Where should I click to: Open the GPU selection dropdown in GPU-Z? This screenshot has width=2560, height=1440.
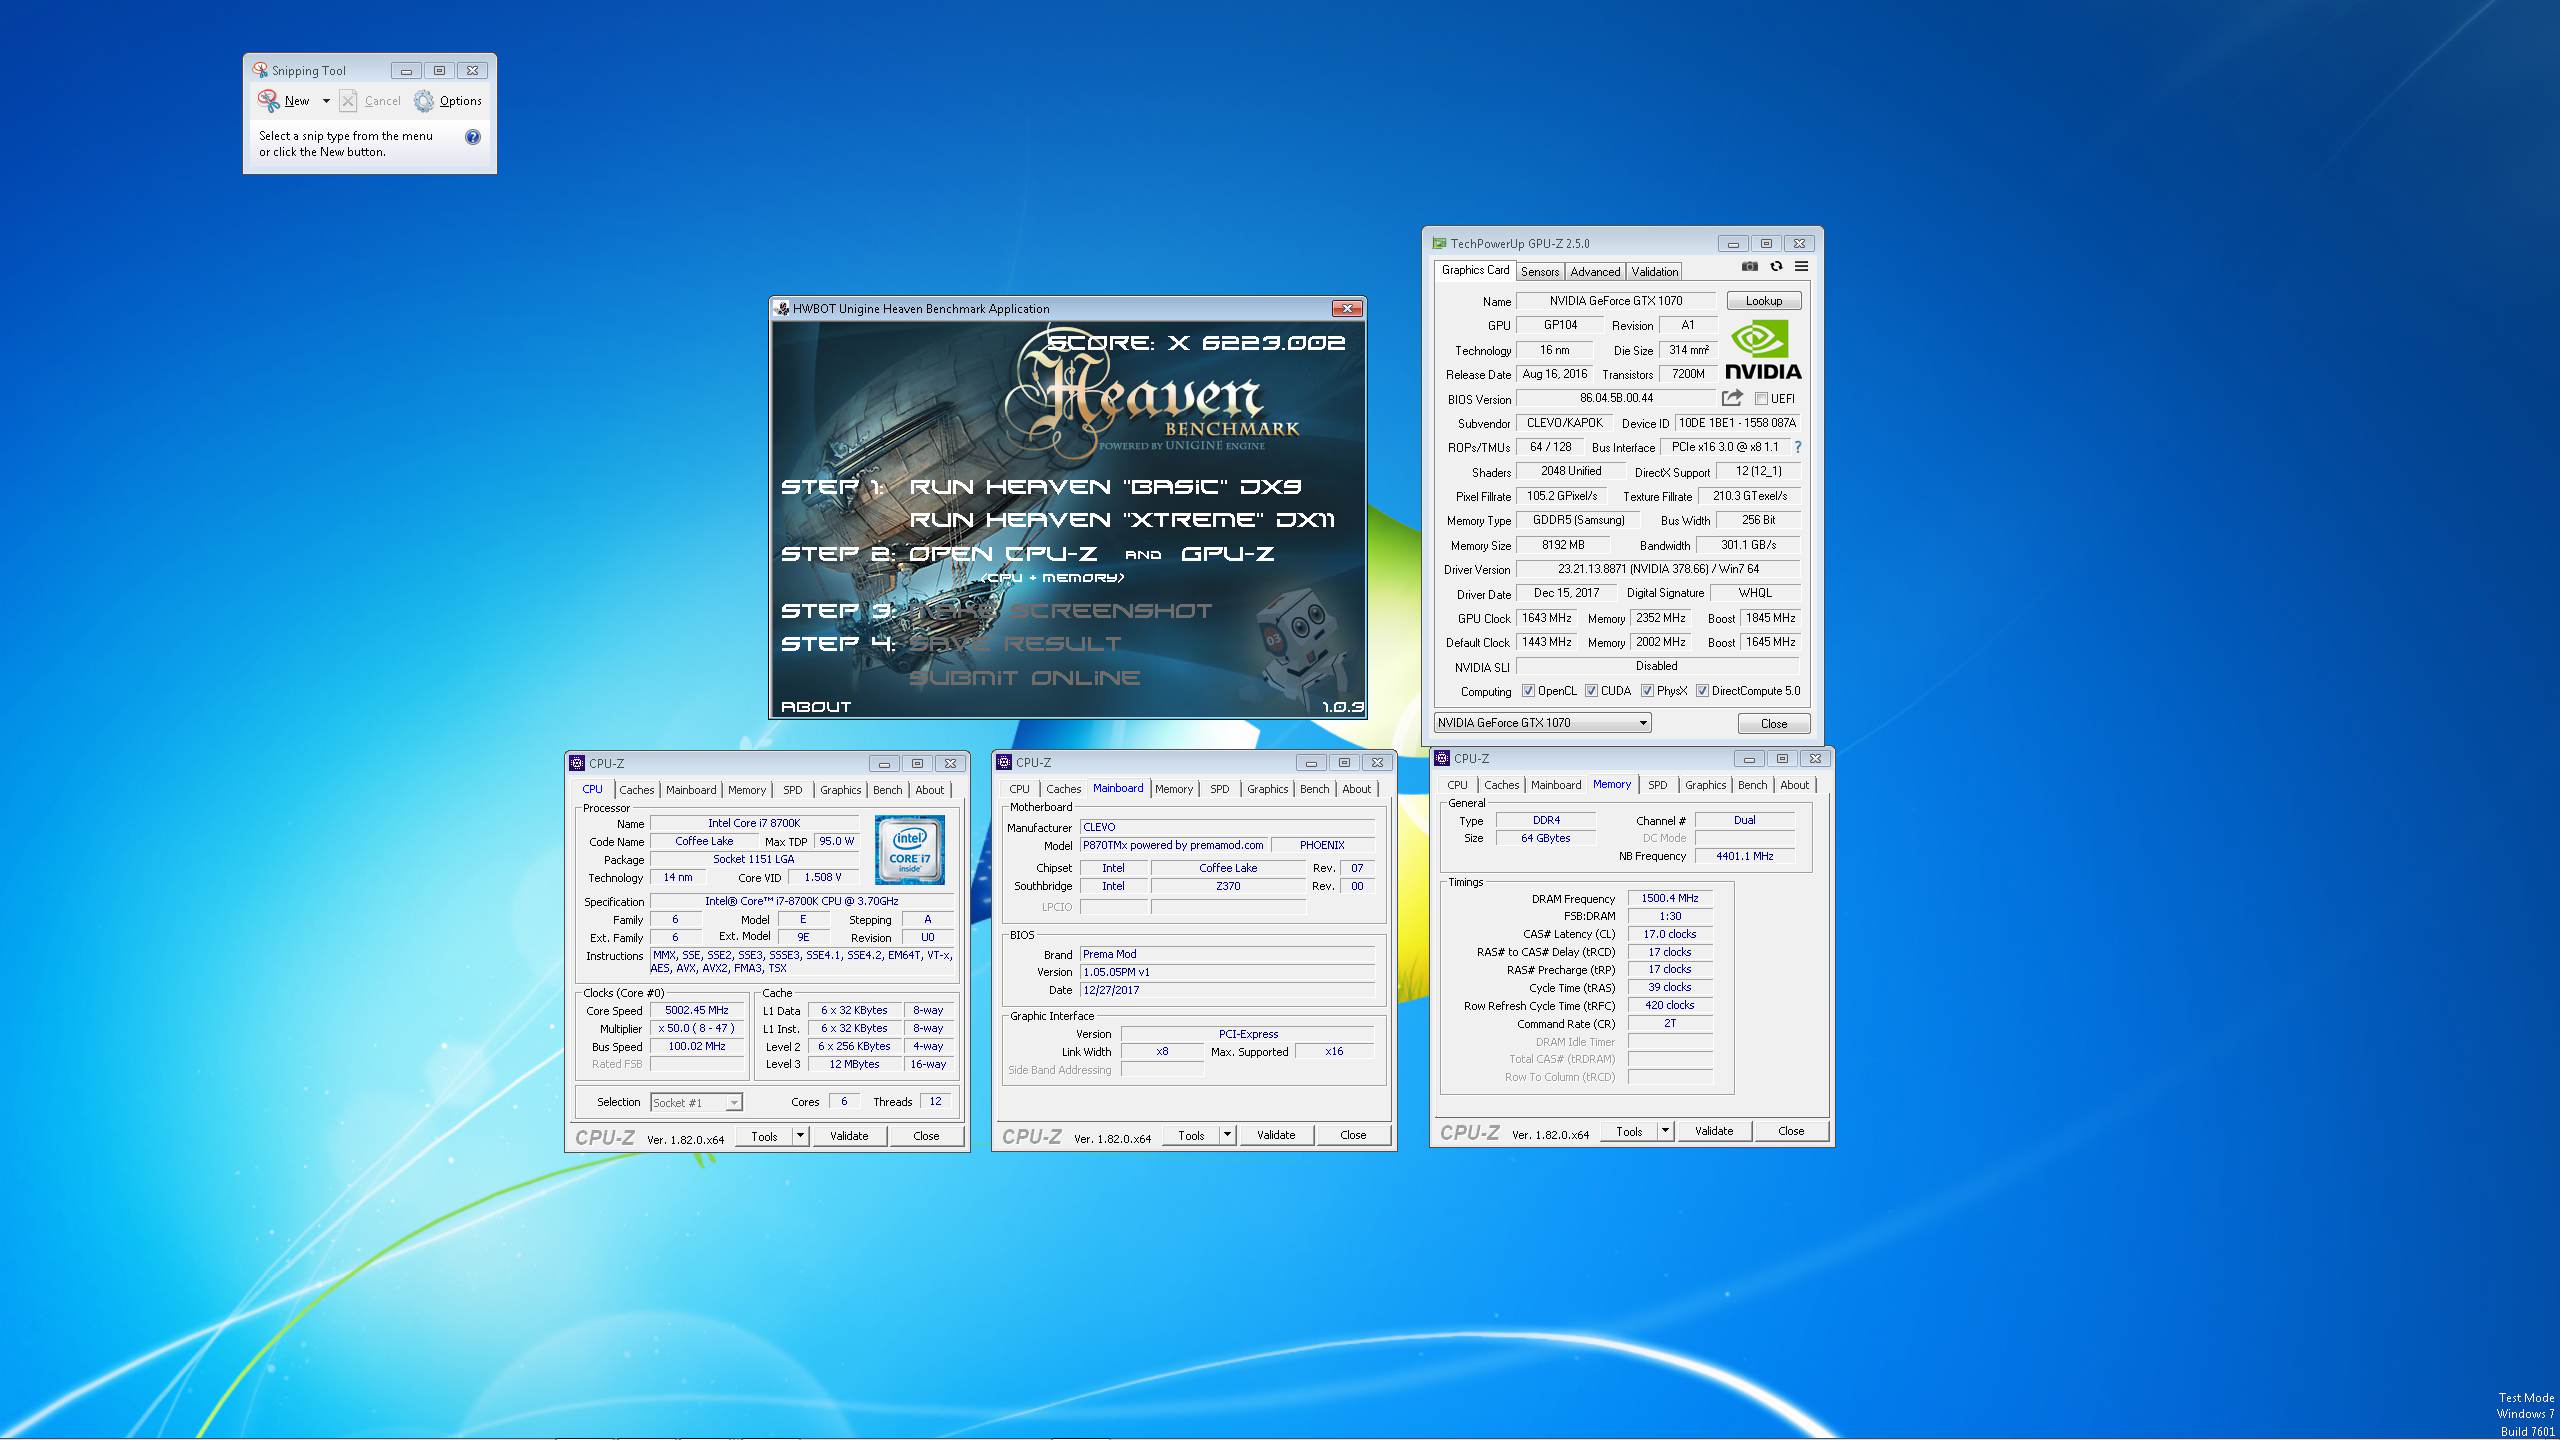[x=1542, y=722]
